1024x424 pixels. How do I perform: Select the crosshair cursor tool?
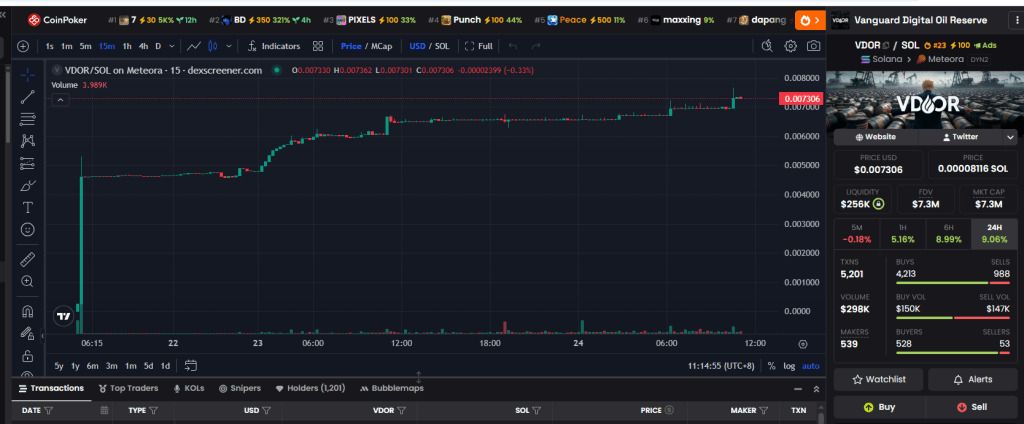coord(27,75)
